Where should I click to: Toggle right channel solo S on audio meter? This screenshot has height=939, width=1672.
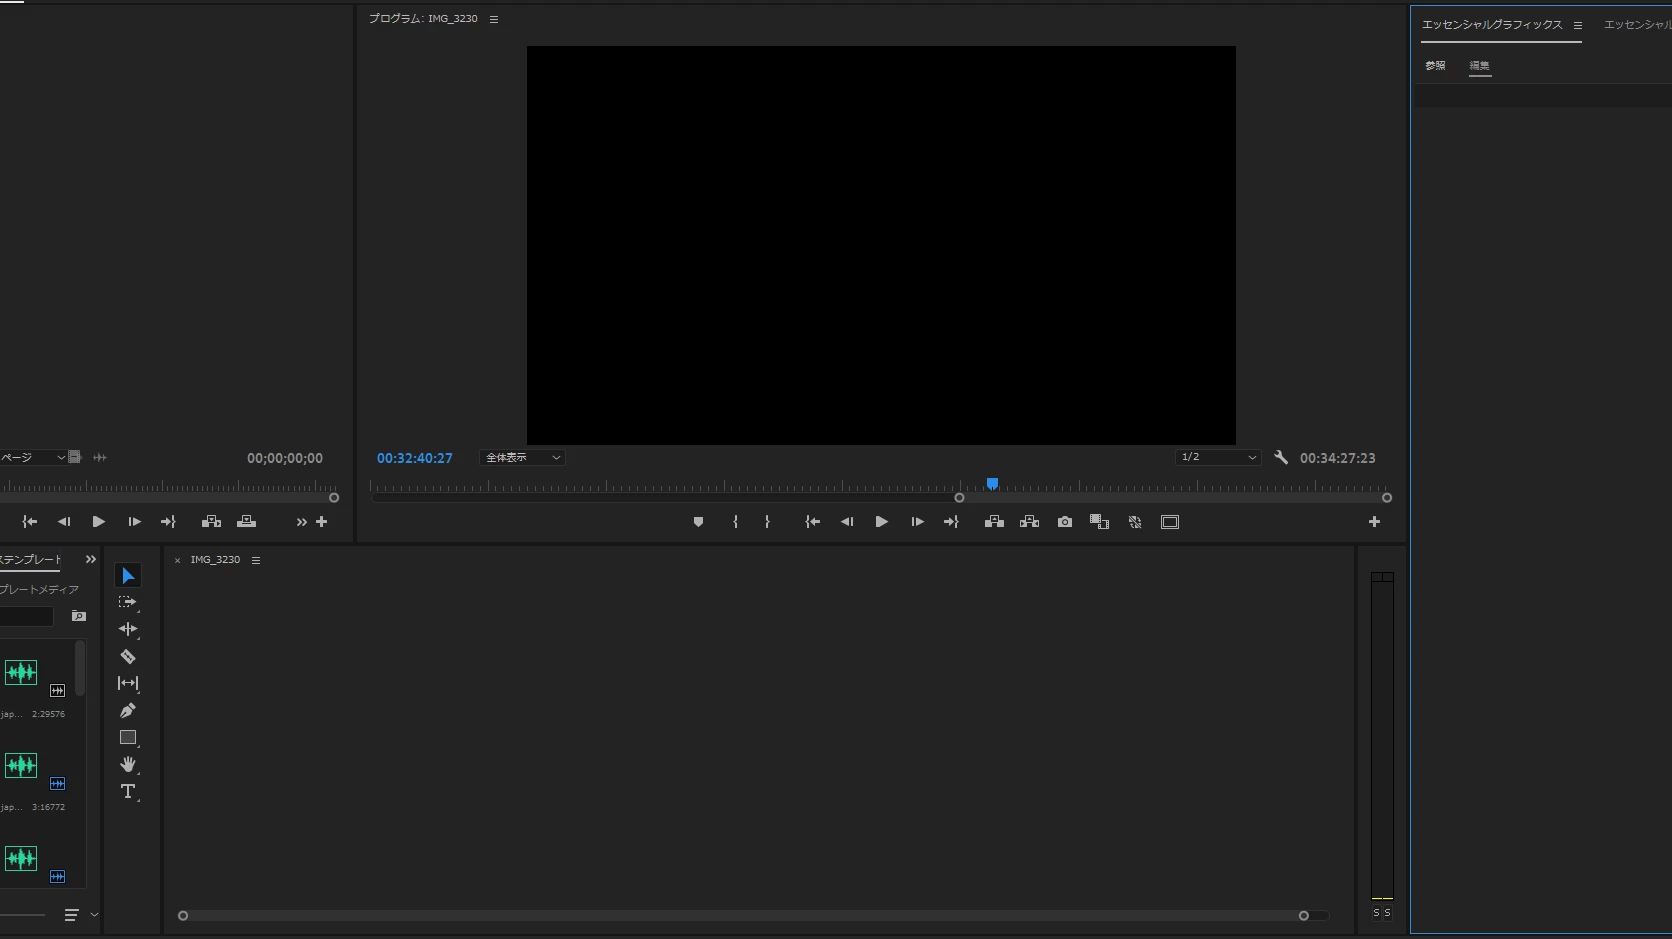tap(1388, 913)
